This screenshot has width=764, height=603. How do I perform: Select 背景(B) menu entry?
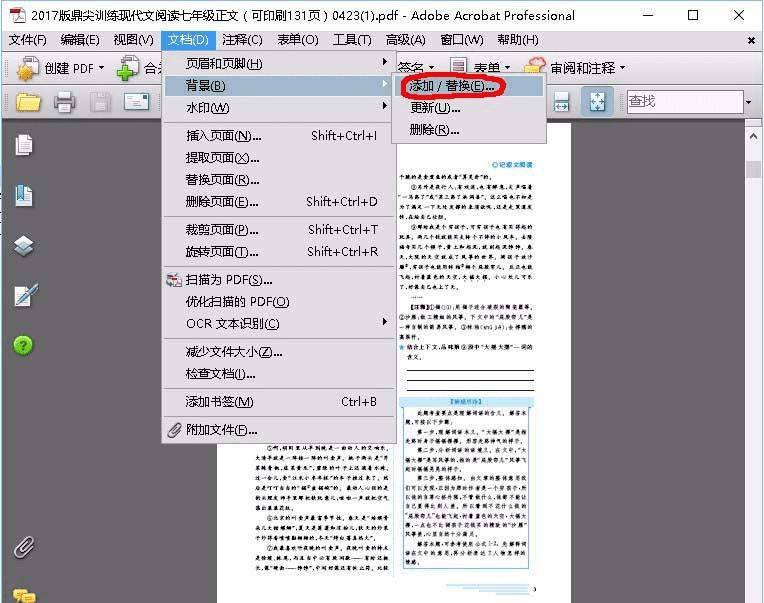pyautogui.click(x=279, y=86)
